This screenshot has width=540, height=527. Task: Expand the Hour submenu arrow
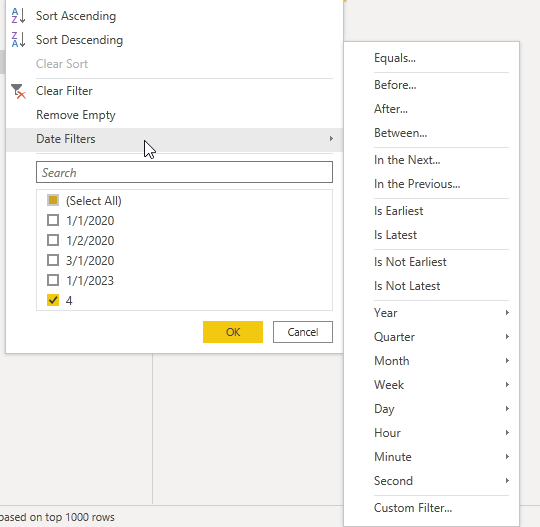click(x=507, y=433)
